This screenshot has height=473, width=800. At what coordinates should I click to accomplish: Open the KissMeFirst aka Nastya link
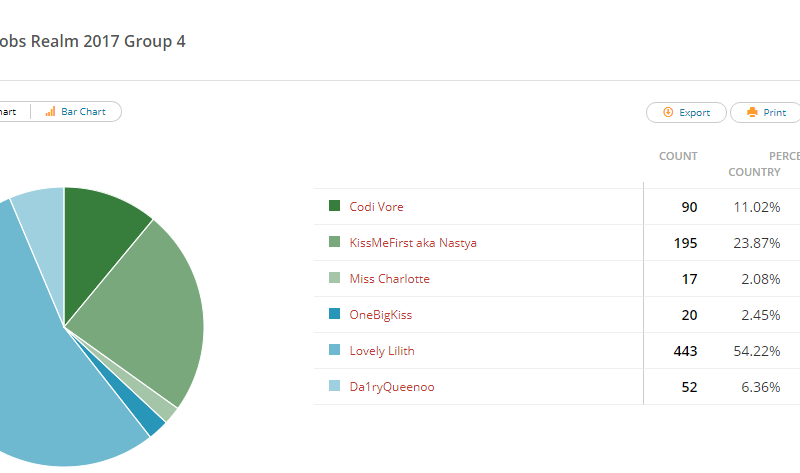(413, 243)
